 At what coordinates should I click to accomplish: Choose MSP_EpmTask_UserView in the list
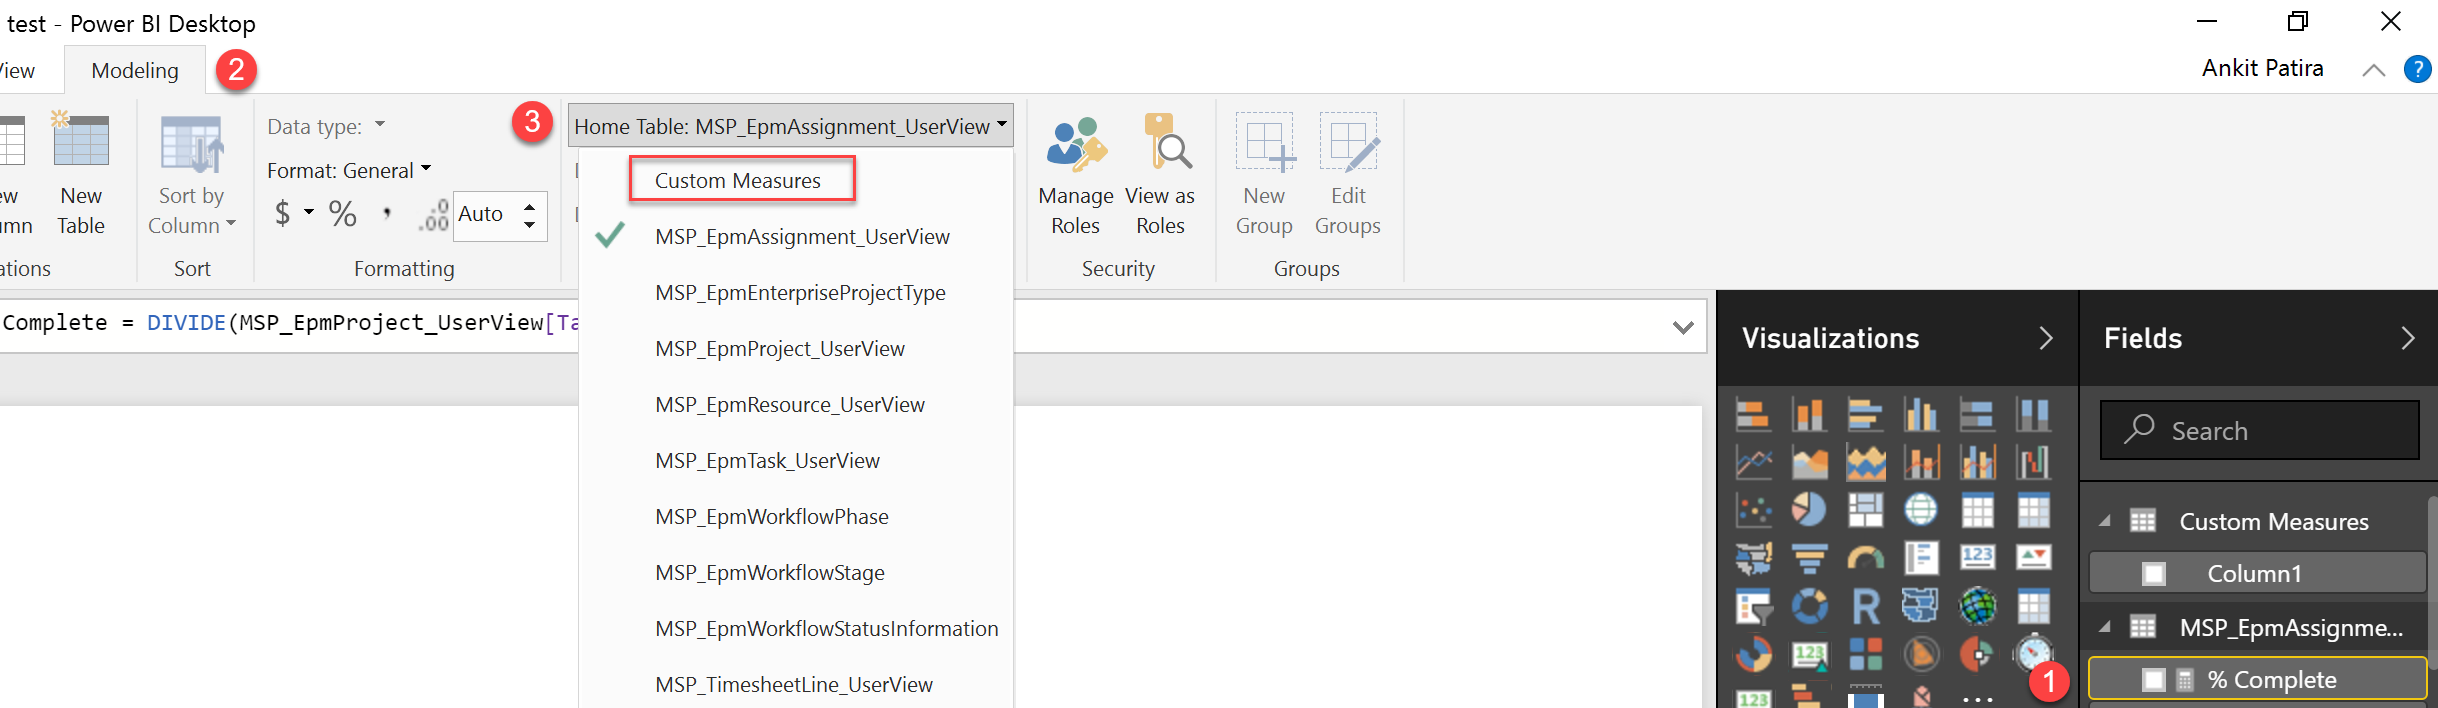[768, 461]
